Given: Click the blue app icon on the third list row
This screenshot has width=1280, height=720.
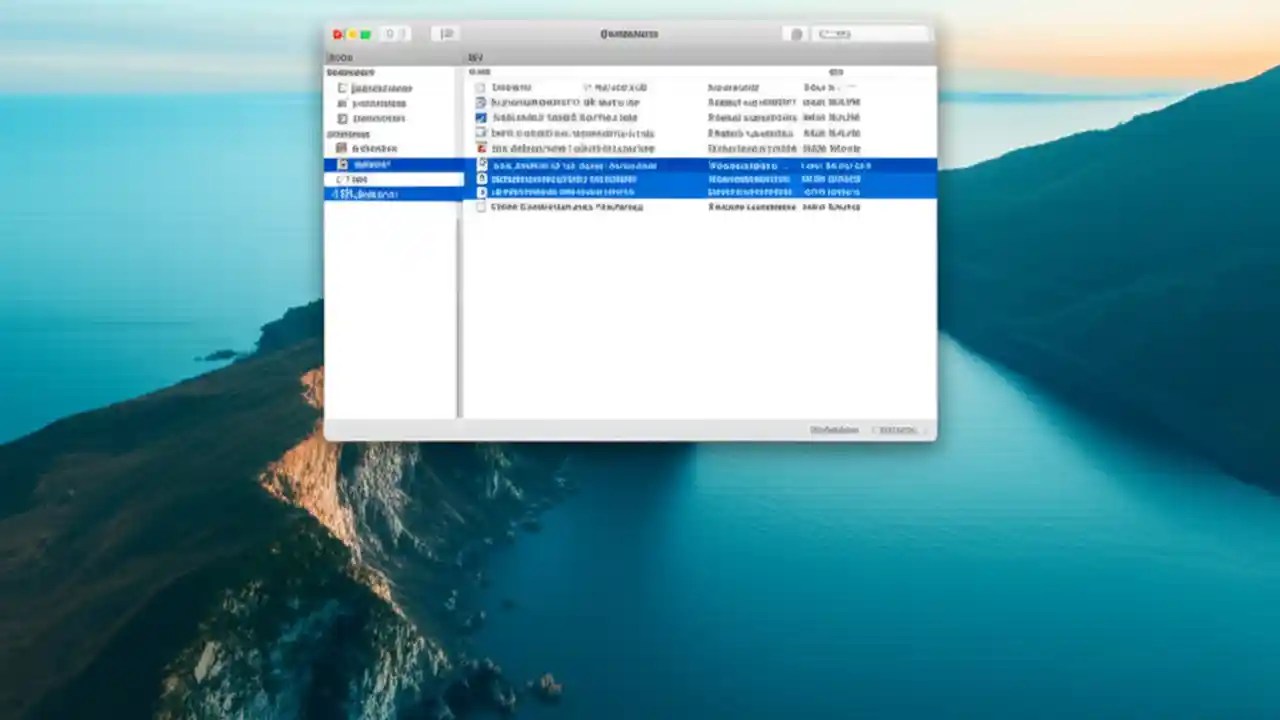Looking at the screenshot, I should (480, 118).
